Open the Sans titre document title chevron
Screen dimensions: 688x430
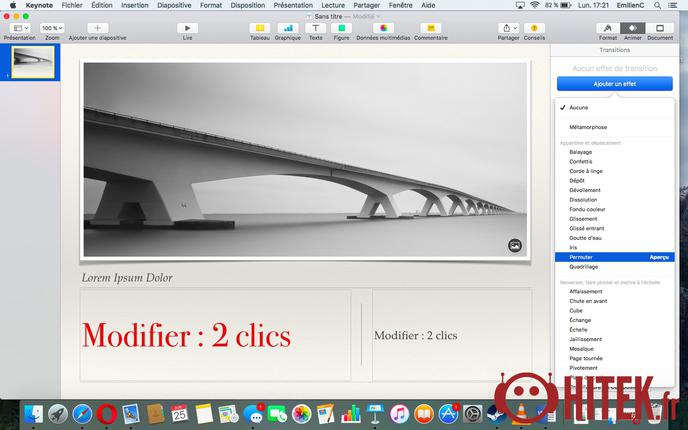click(378, 16)
